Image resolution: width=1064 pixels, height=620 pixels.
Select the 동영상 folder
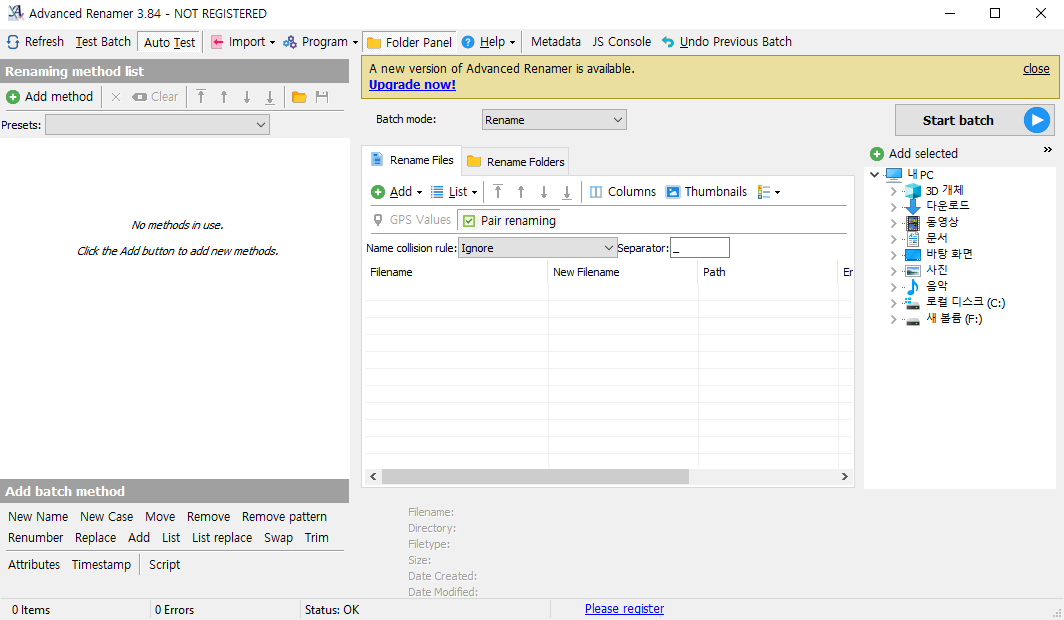coord(942,222)
